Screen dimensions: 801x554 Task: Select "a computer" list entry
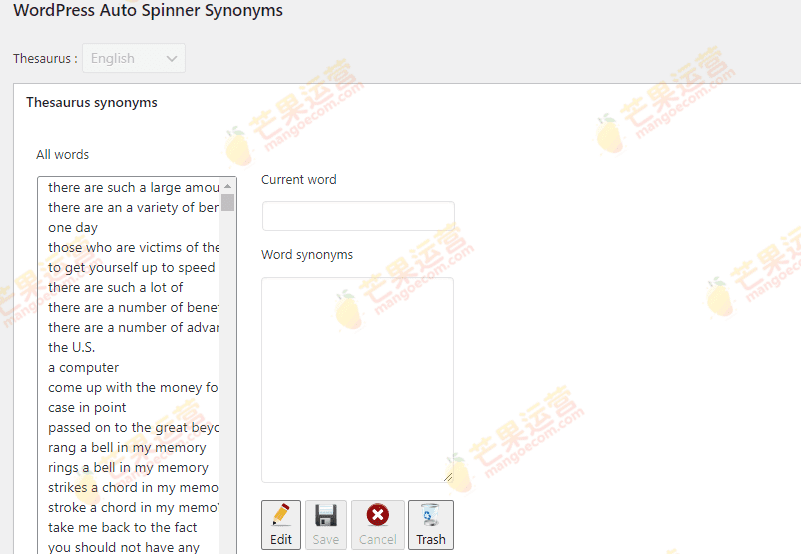coord(83,367)
